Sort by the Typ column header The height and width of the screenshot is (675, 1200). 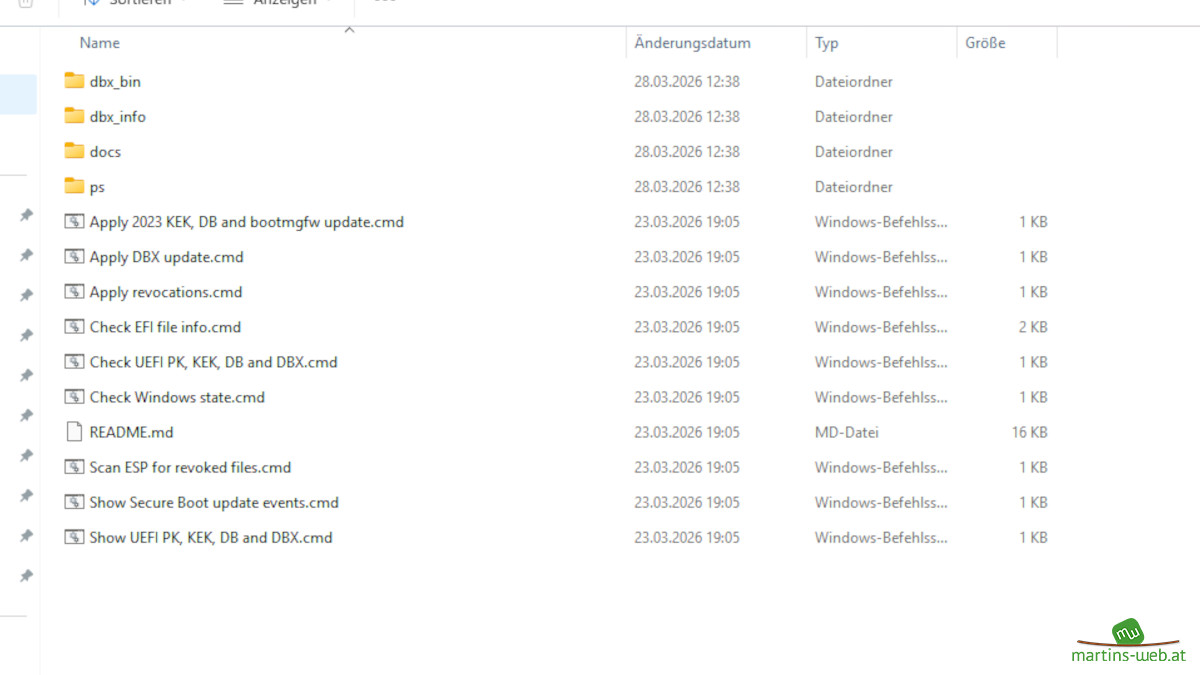click(x=827, y=43)
